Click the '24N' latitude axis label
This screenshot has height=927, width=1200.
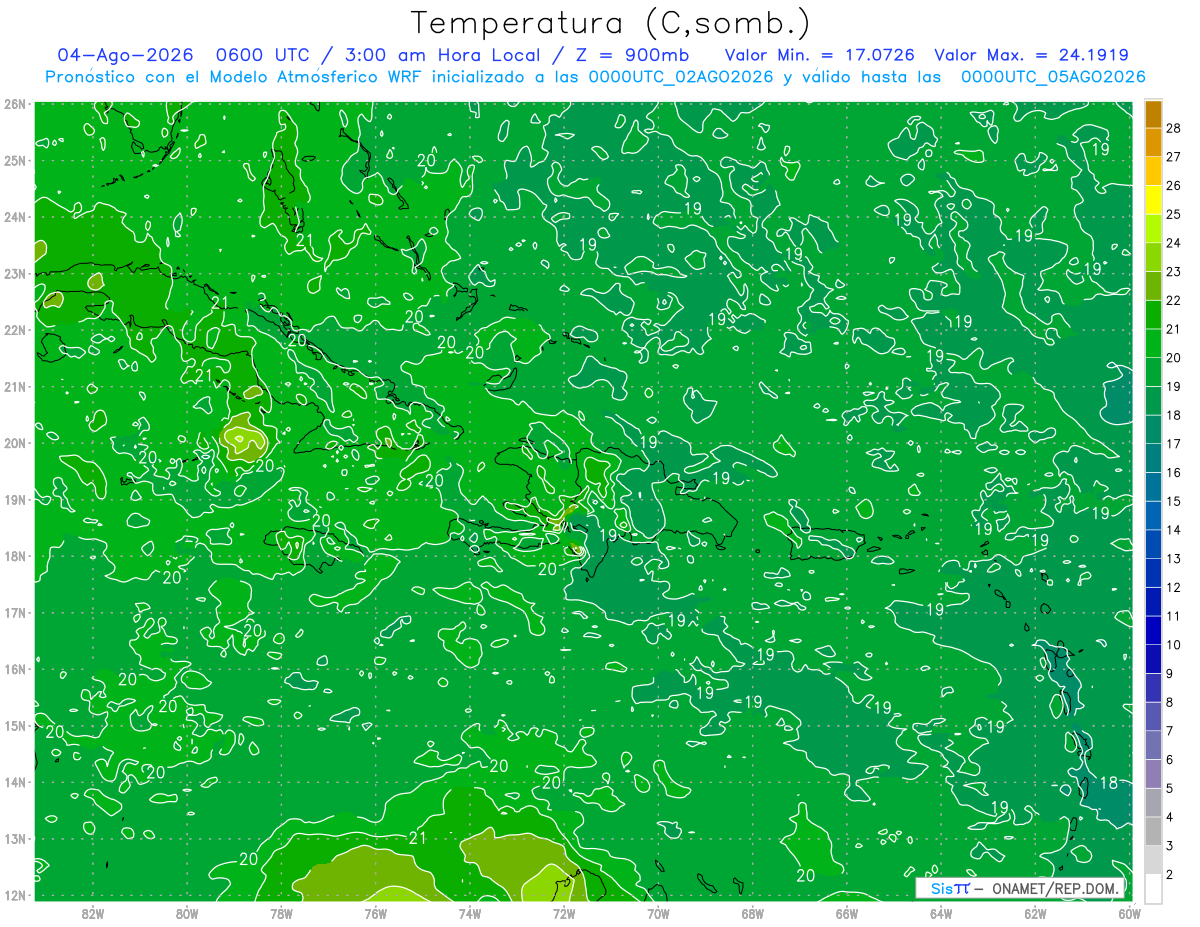(x=15, y=217)
